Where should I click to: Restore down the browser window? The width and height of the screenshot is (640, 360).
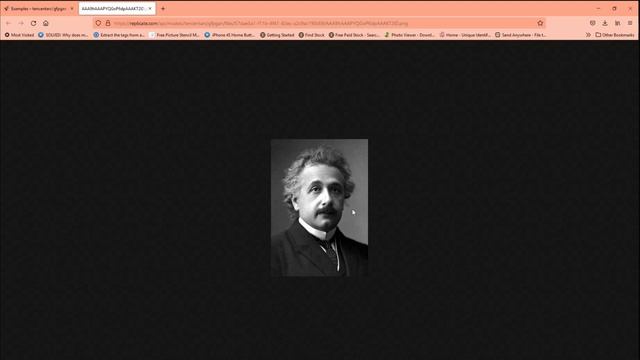(x=614, y=9)
